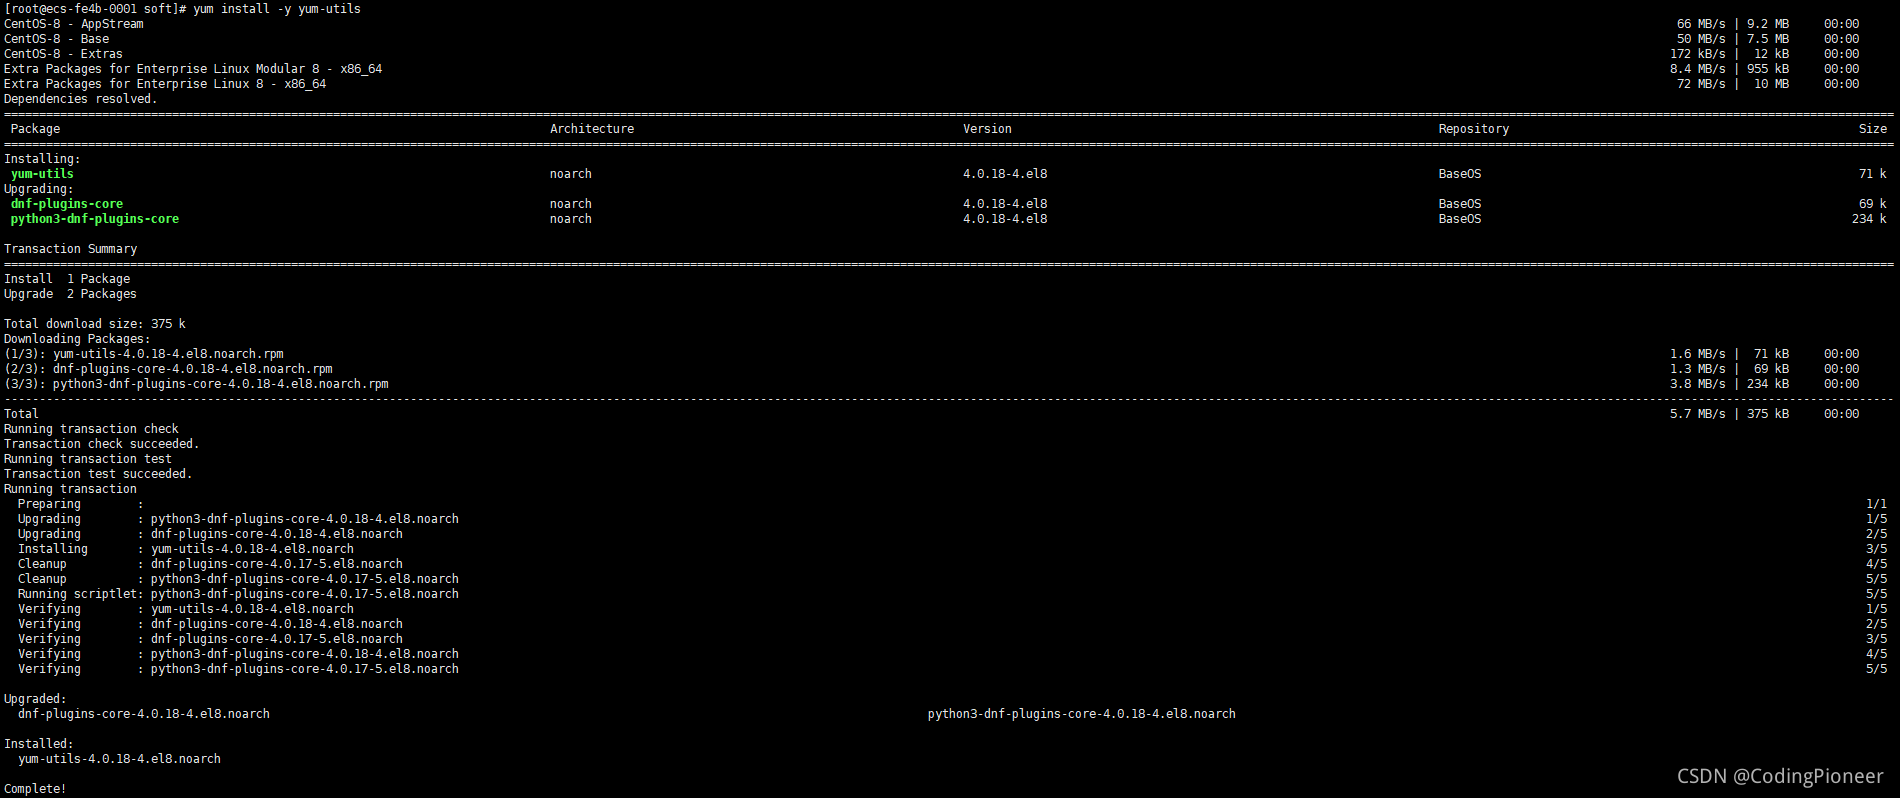This screenshot has height=798, width=1900.
Task: Click 'Dependencies resolved.' text
Action: pos(81,99)
